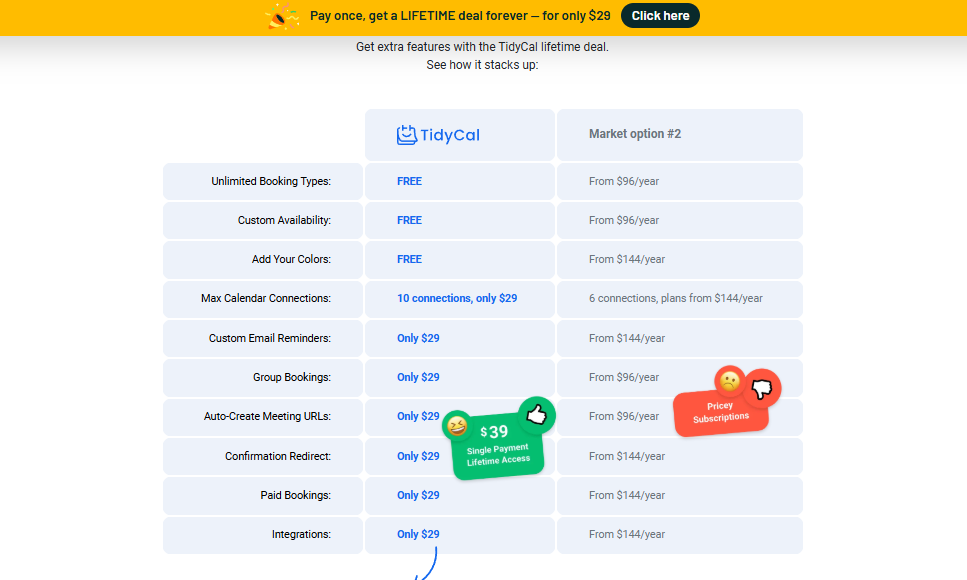The width and height of the screenshot is (967, 580).
Task: Click 'Only $29' in Integrations row
Action: click(x=418, y=534)
